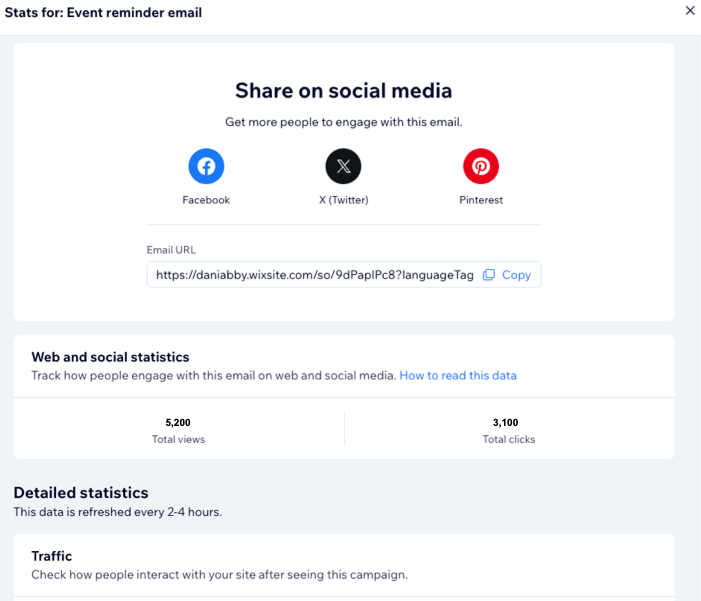
Task: Click the Facebook share icon
Action: pyautogui.click(x=206, y=166)
